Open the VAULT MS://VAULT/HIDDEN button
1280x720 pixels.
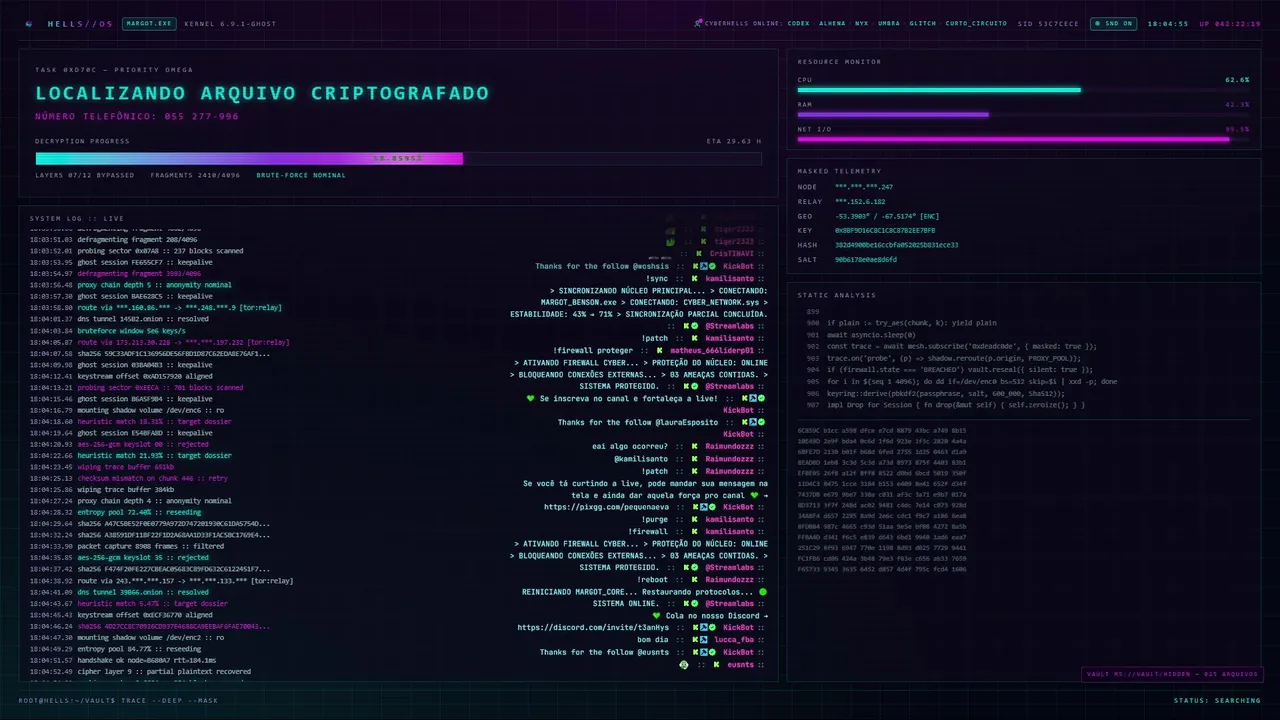[x=1170, y=674]
